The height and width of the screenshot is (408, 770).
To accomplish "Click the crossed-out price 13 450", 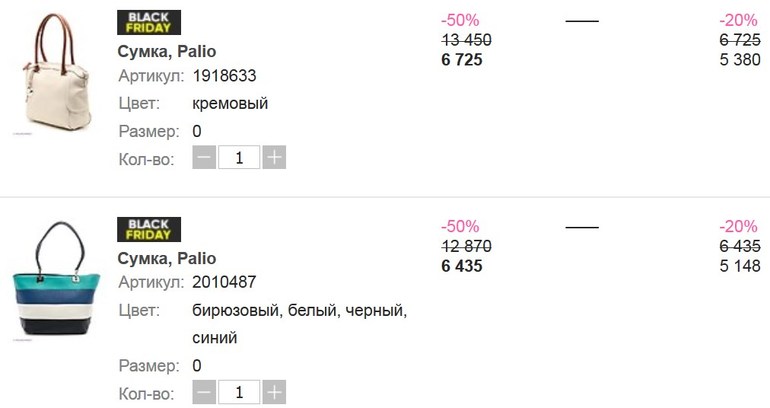I will pyautogui.click(x=466, y=40).
